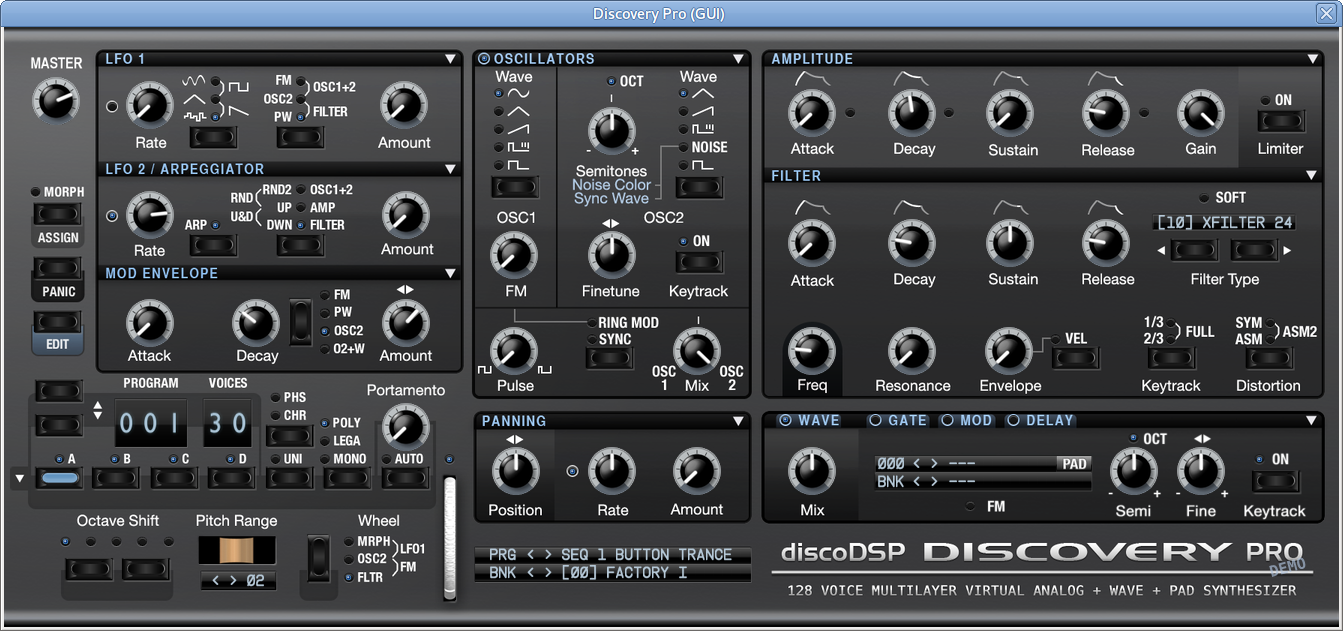Switch to the DELAY tab
This screenshot has width=1343, height=631.
[x=1040, y=421]
